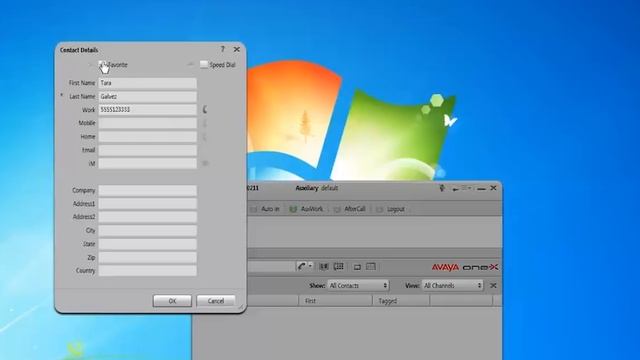Confirm contact with OK button
Image resolution: width=640 pixels, height=360 pixels.
point(172,301)
